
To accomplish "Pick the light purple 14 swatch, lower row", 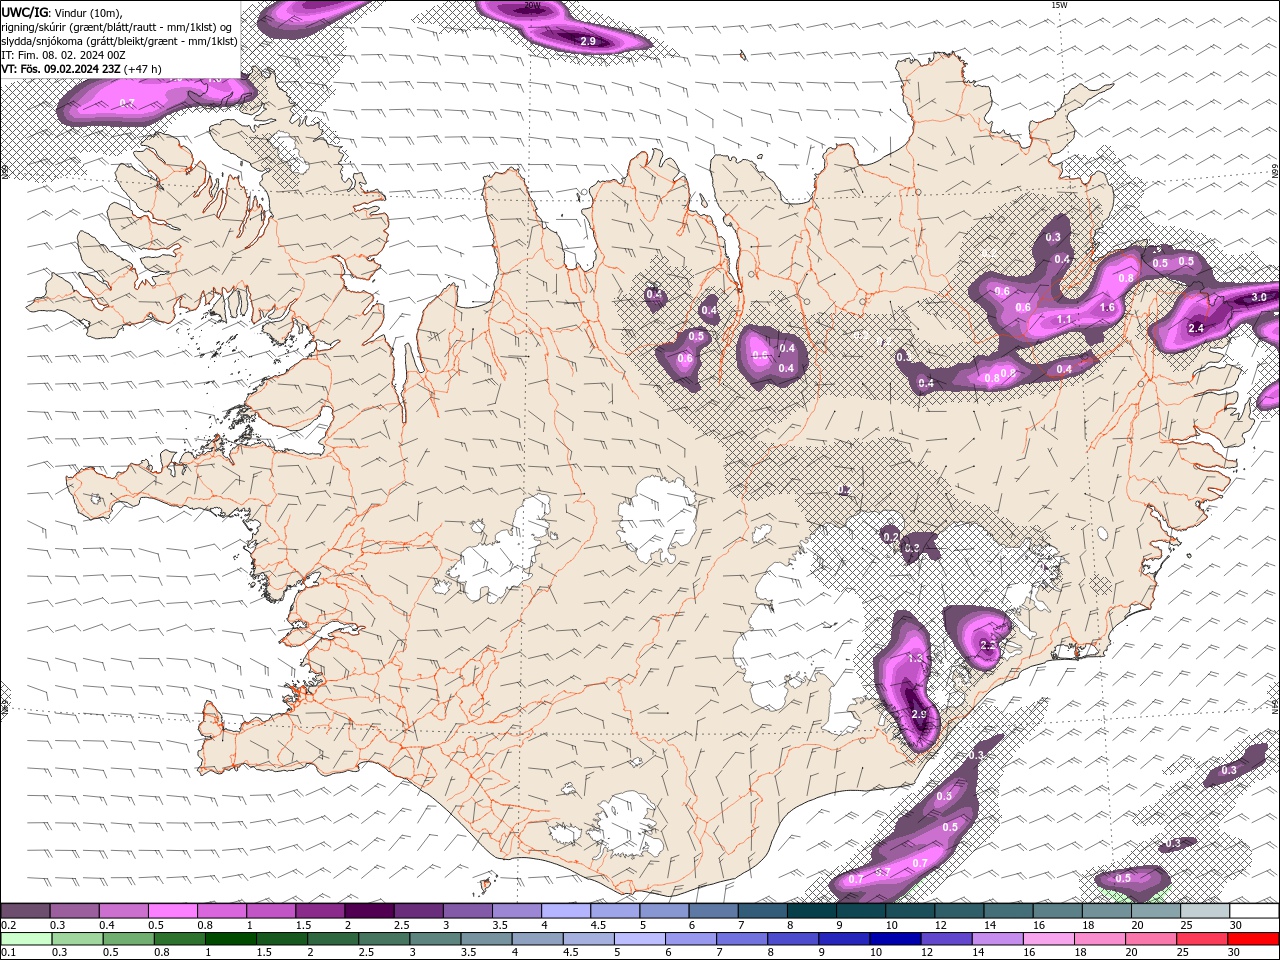I will (x=998, y=939).
